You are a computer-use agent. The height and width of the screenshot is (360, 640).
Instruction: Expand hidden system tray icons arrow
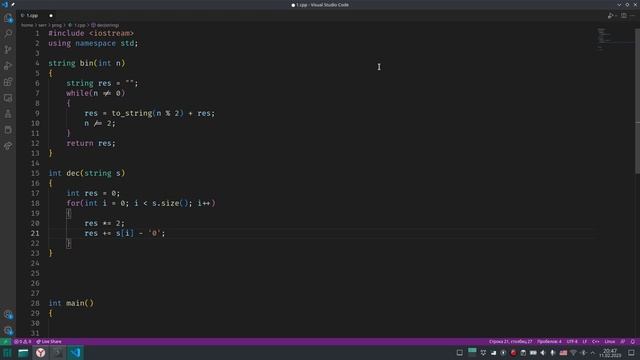pos(593,353)
